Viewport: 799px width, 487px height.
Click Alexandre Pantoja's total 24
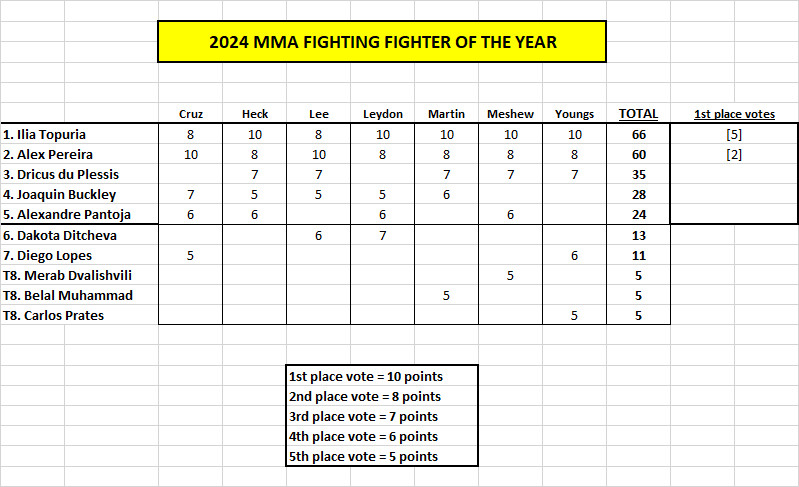pyautogui.click(x=638, y=214)
